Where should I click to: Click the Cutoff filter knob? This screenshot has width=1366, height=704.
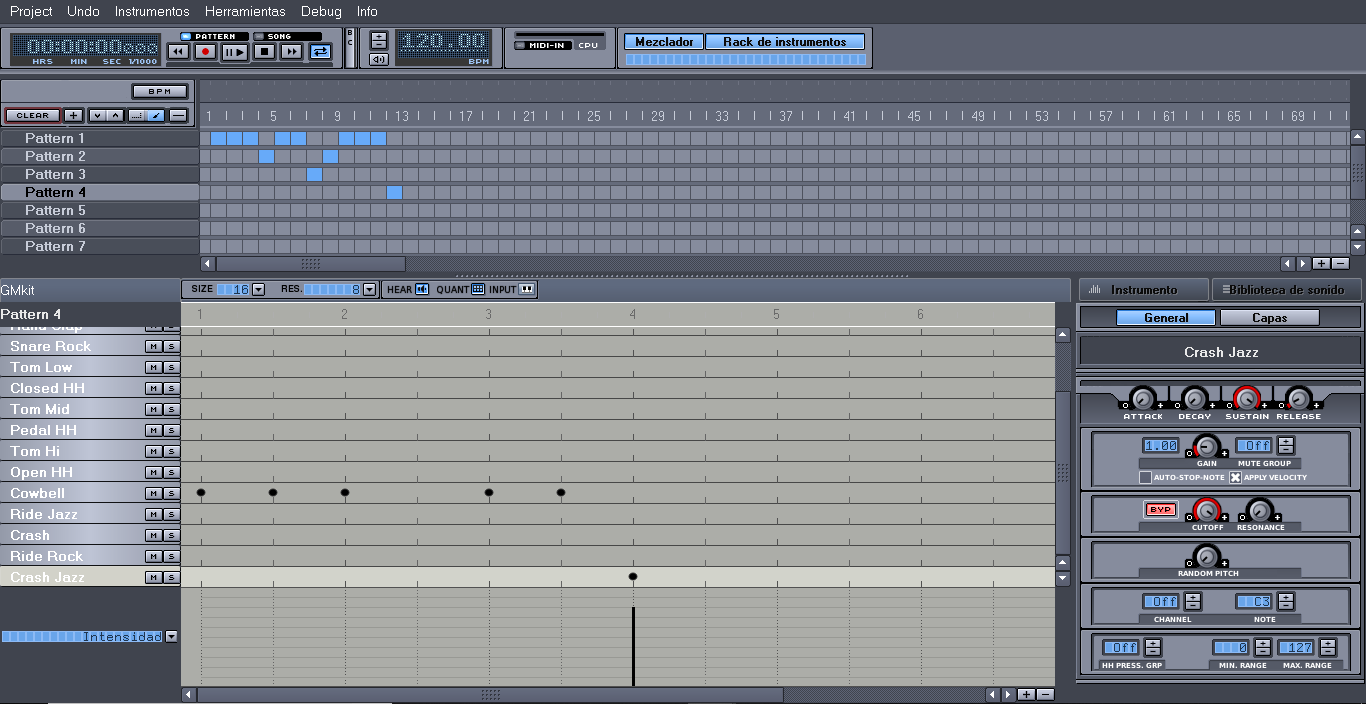1208,510
